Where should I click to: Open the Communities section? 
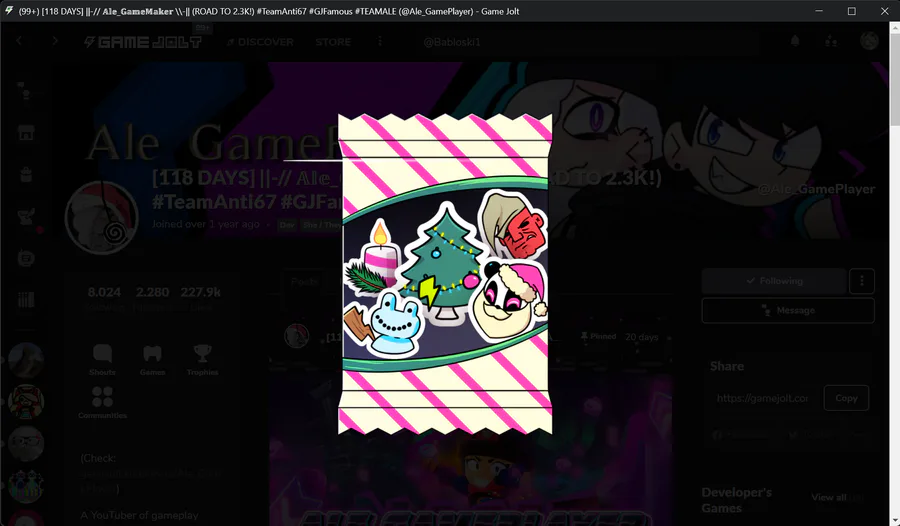102,402
